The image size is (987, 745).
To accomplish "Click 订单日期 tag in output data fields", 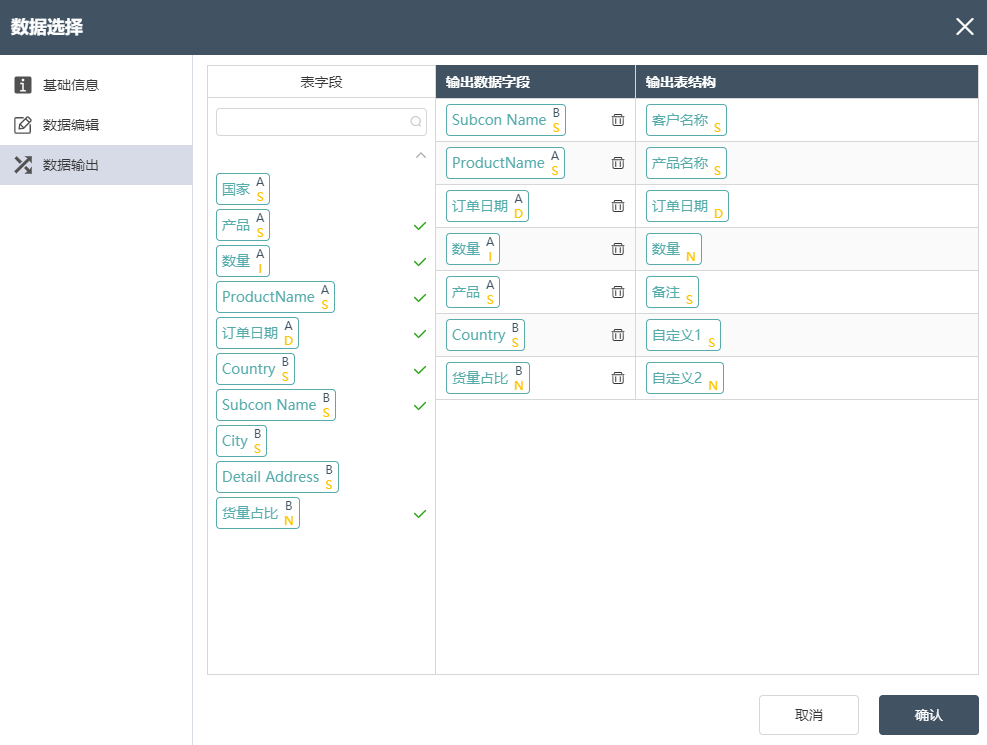I will coord(487,206).
